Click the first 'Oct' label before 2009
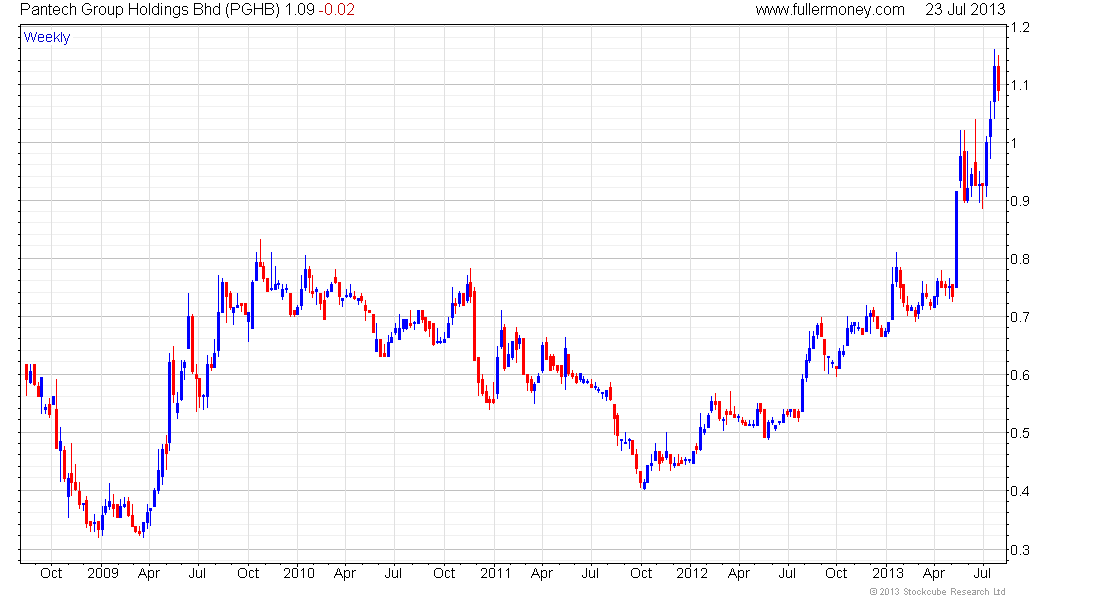The height and width of the screenshot is (600, 1100). click(x=51, y=573)
